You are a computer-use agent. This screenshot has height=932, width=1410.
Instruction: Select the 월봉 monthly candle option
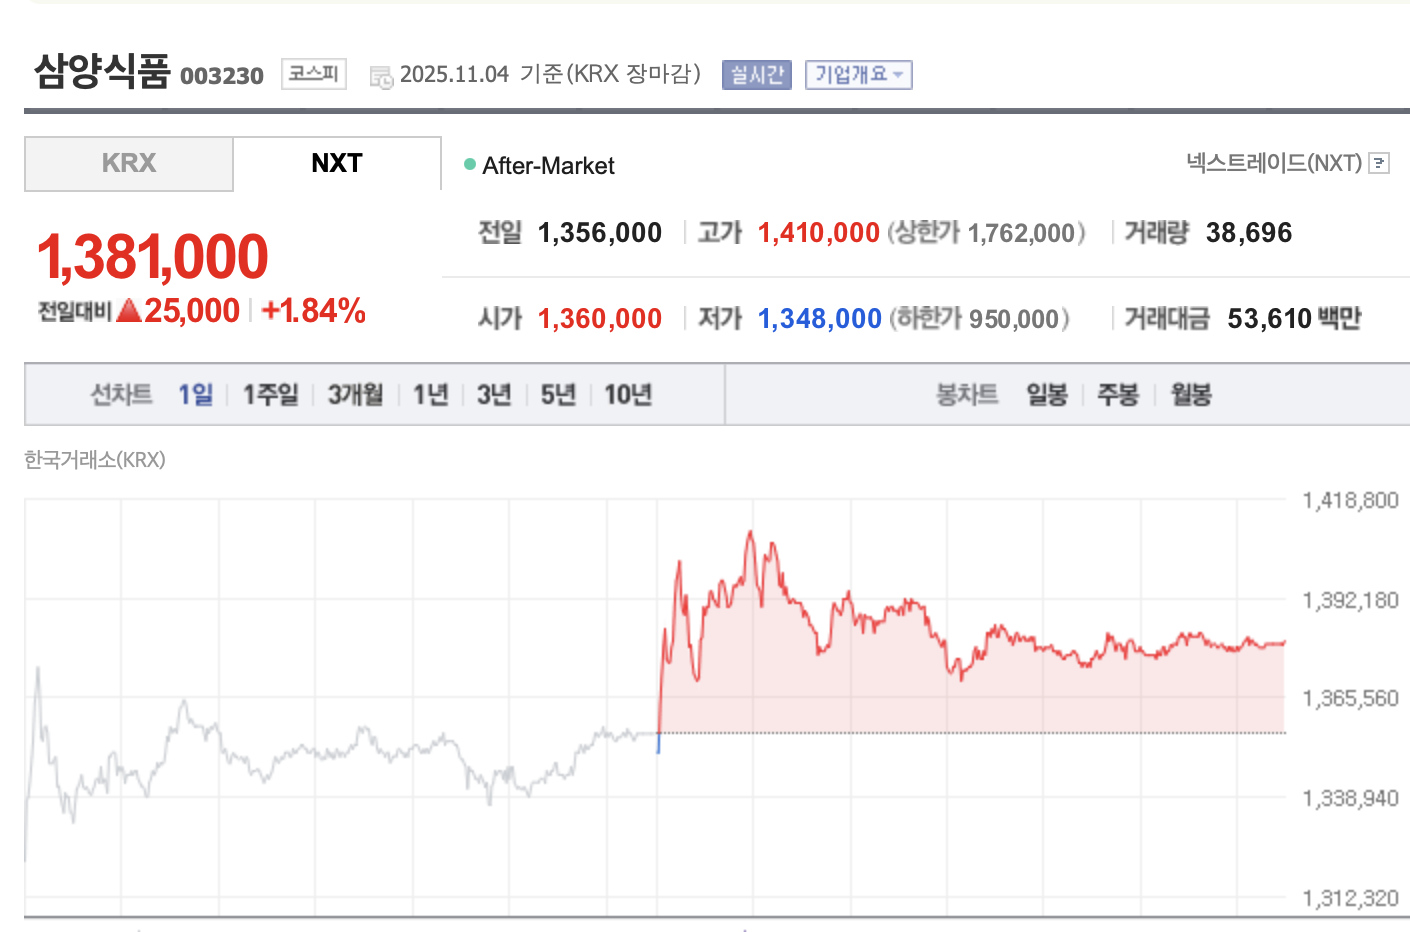1190,394
